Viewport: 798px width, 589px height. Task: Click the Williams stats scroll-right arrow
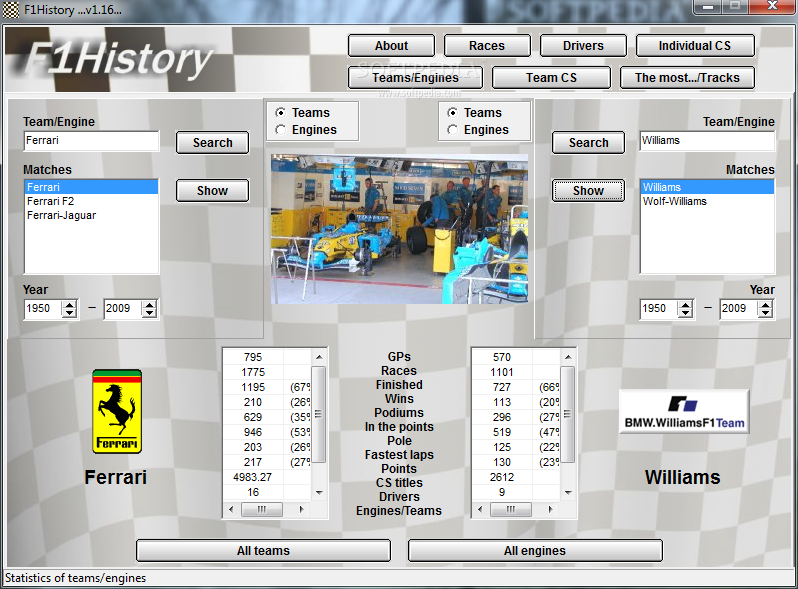coord(551,509)
